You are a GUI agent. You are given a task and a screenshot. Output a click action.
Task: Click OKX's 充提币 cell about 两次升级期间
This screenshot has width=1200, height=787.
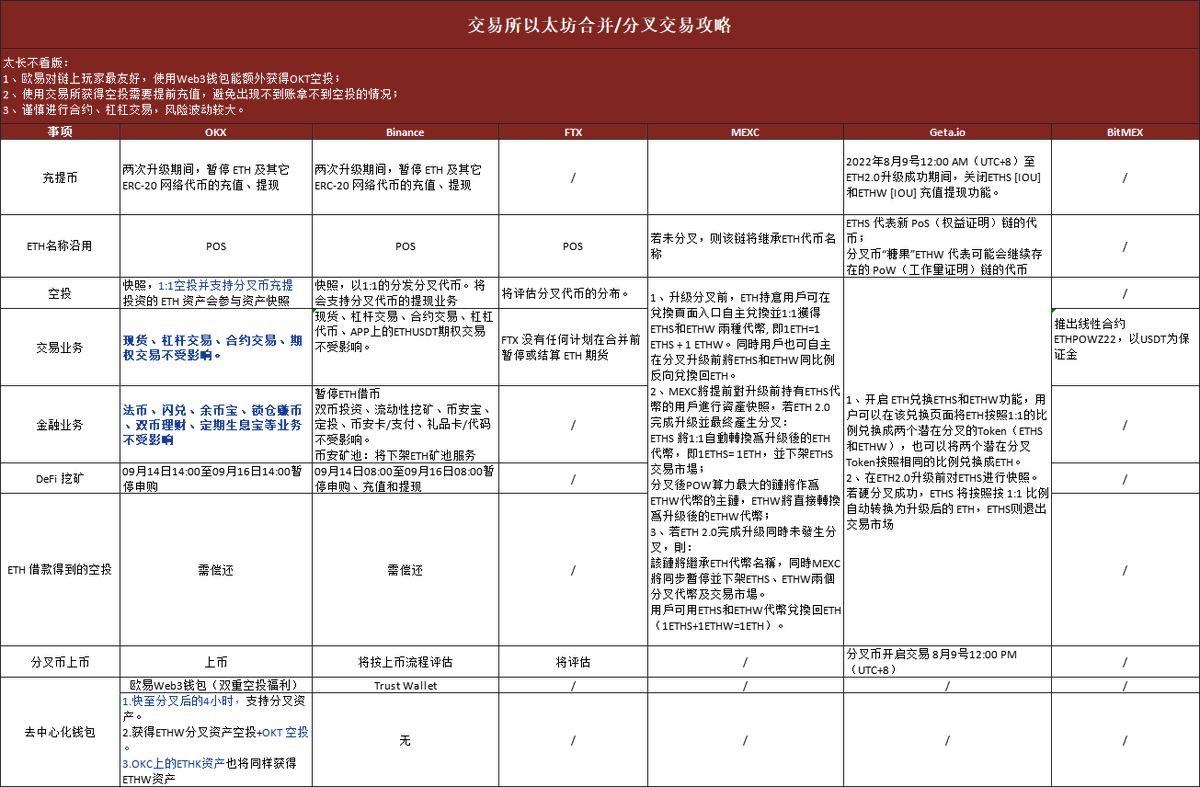pyautogui.click(x=215, y=177)
